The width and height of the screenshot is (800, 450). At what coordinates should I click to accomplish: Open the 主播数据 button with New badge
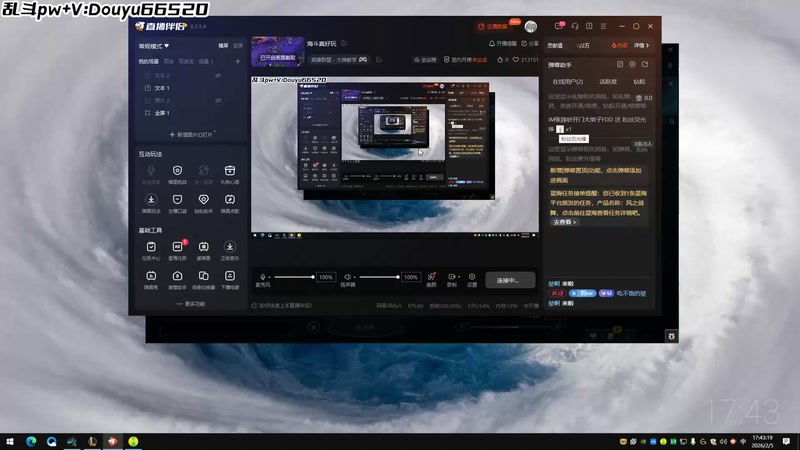pos(493,27)
